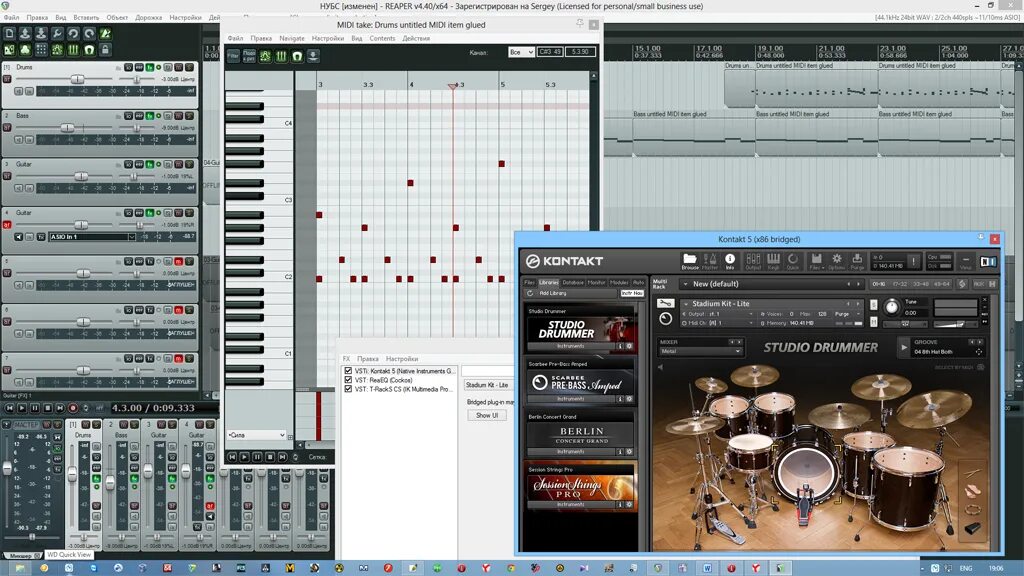Click the master fader in the mixer
1024x576 pixels.
[7, 468]
